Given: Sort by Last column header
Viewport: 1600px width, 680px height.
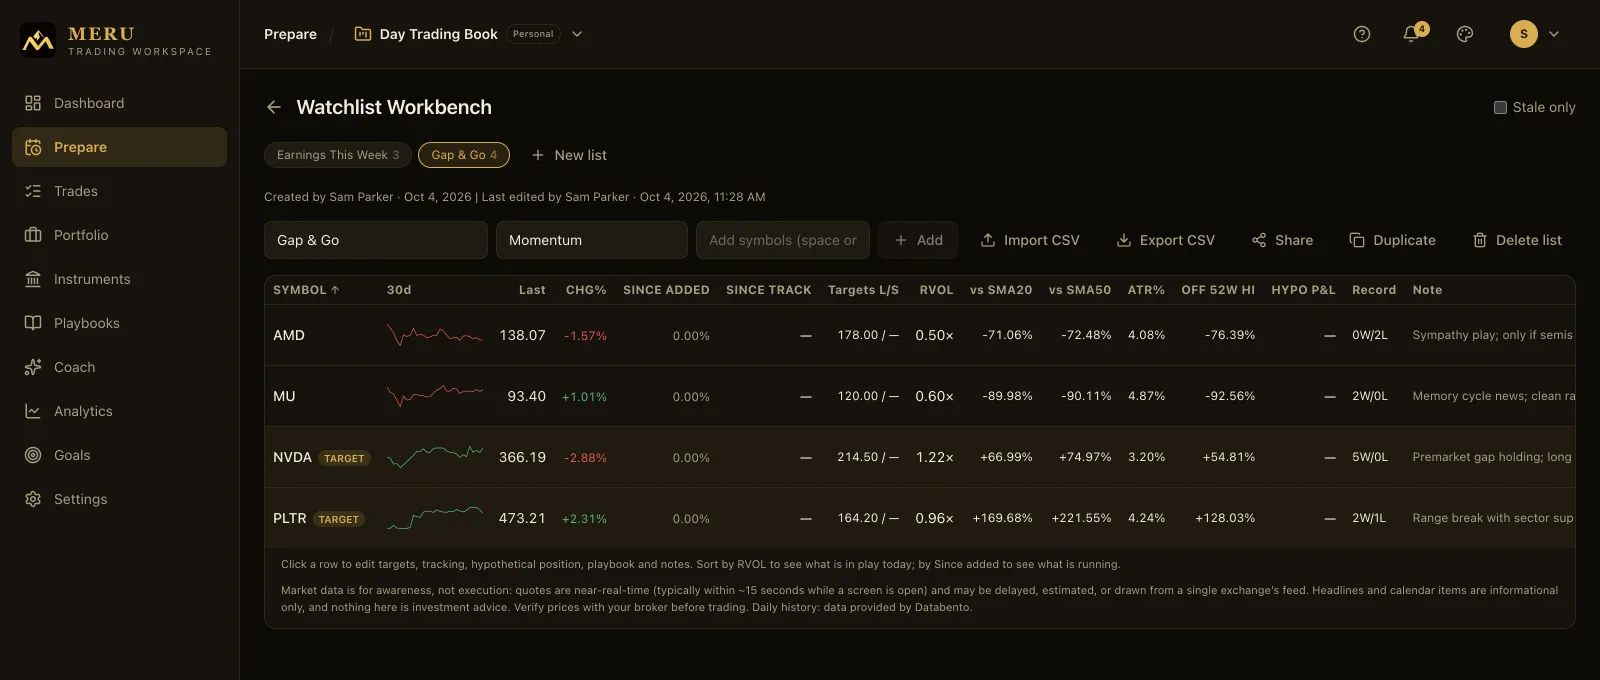Looking at the screenshot, I should pyautogui.click(x=532, y=290).
